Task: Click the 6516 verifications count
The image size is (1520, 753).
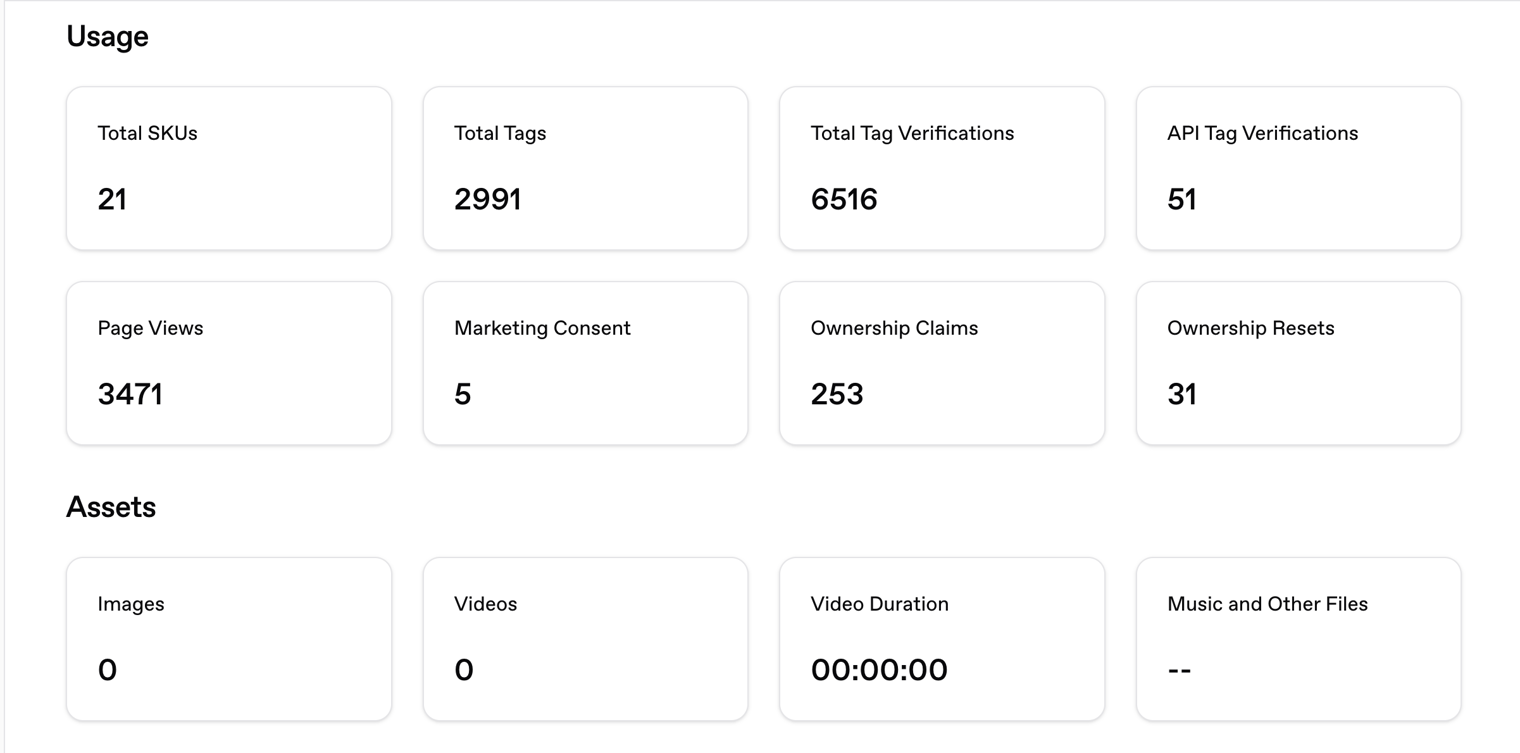Action: 844,199
